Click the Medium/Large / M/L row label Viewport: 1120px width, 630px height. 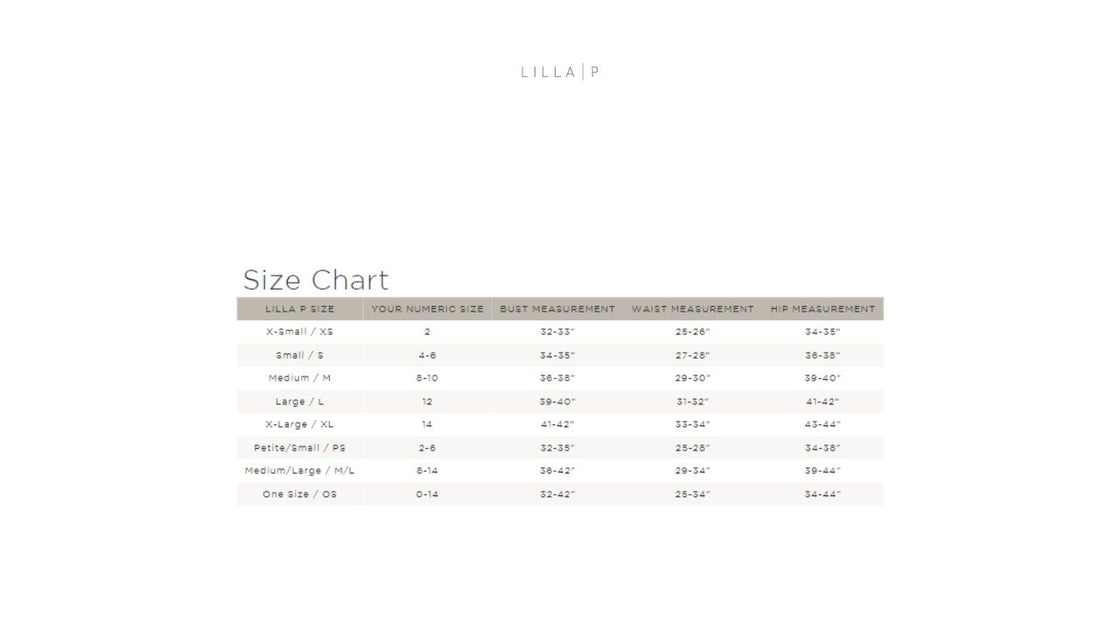(x=300, y=471)
